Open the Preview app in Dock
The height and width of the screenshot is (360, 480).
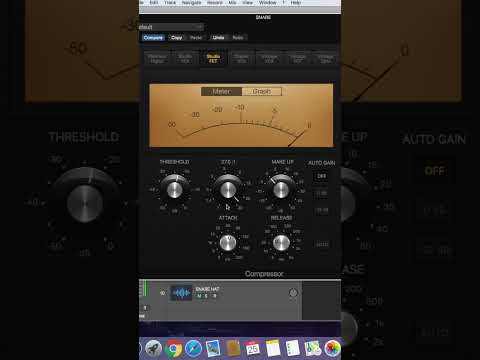[x=213, y=349]
